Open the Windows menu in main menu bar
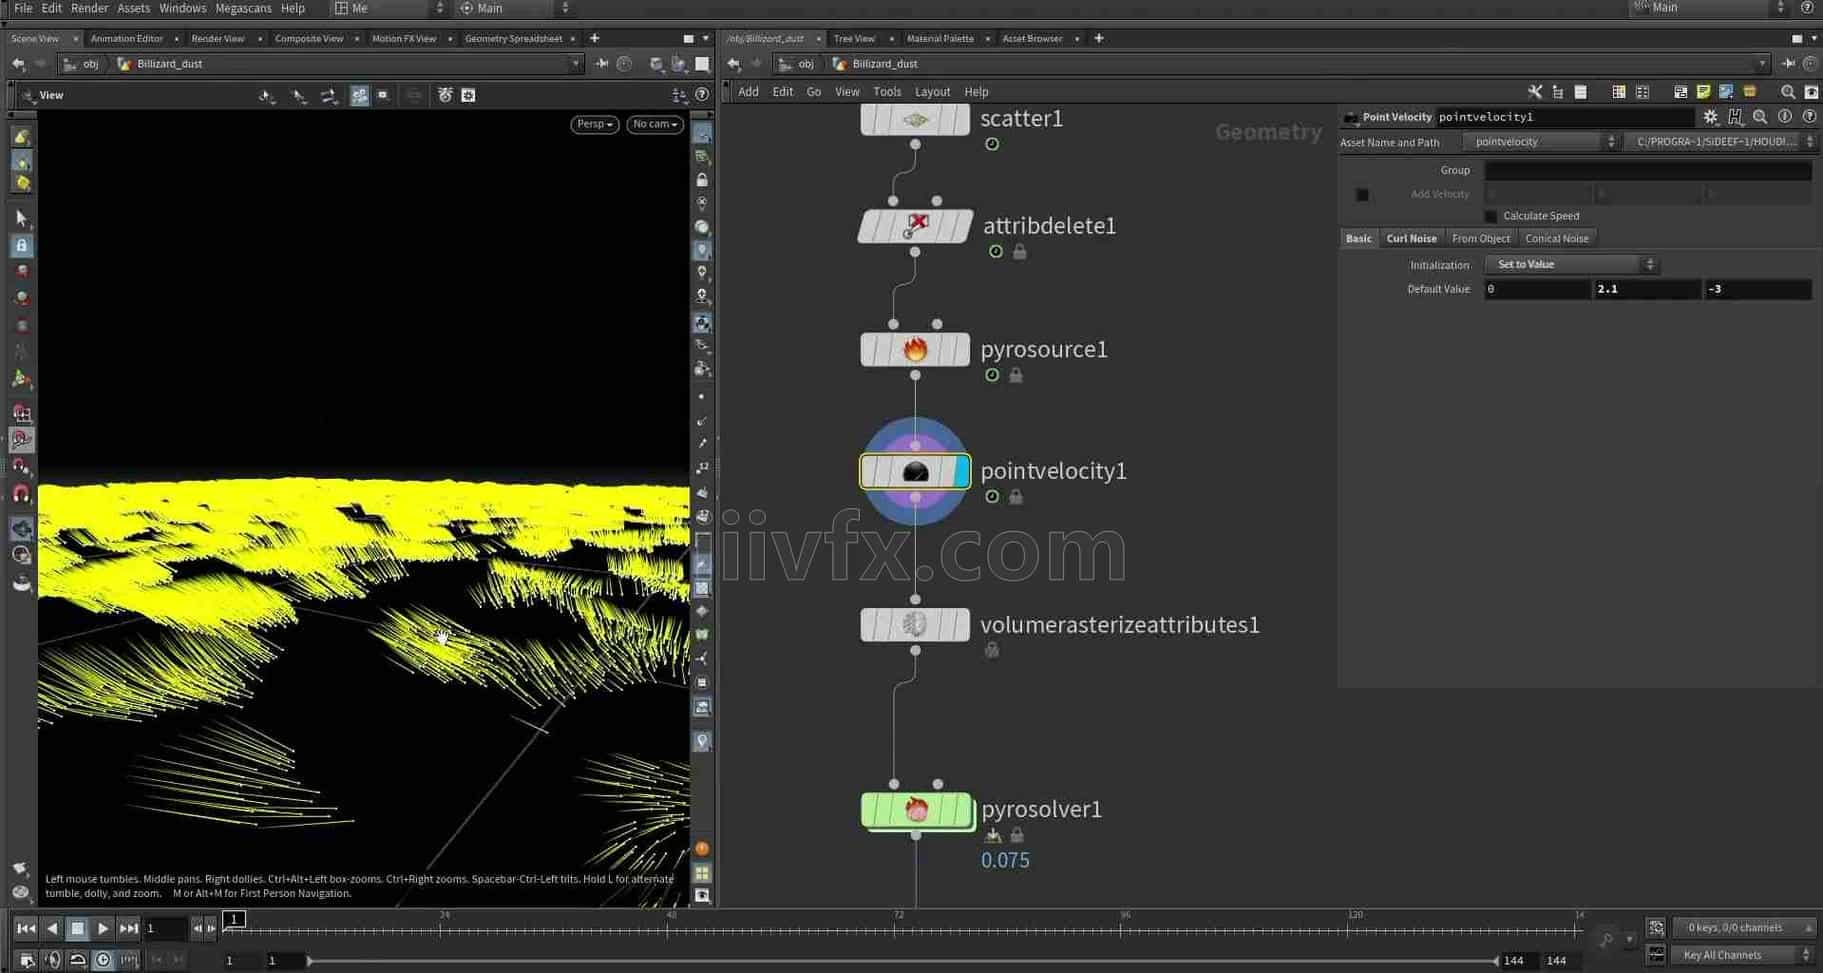 pyautogui.click(x=182, y=8)
